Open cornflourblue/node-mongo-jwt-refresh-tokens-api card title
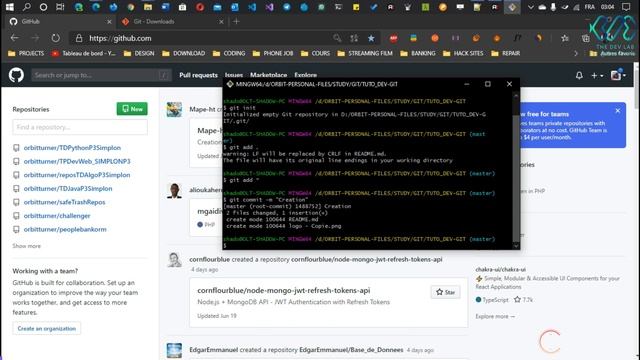This screenshot has width=640, height=360. coord(284,290)
